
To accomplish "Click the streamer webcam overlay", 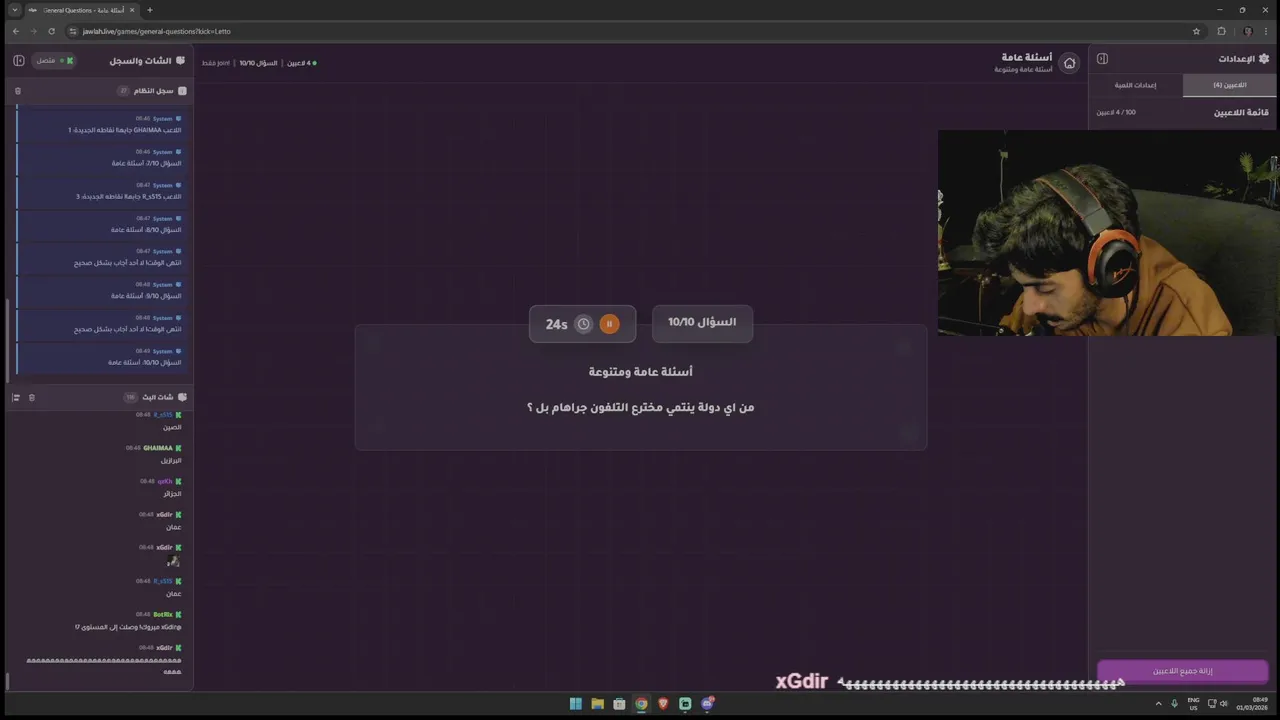I will tap(1108, 233).
